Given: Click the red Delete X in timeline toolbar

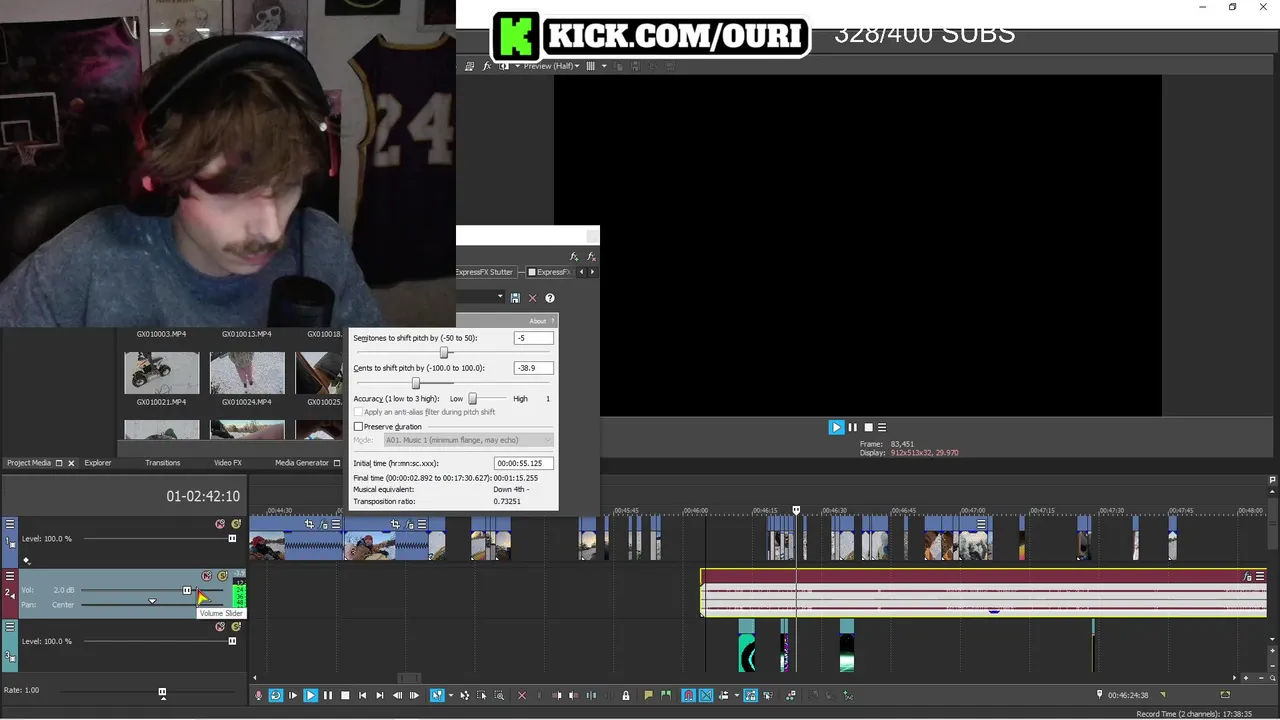Looking at the screenshot, I should pyautogui.click(x=522, y=695).
